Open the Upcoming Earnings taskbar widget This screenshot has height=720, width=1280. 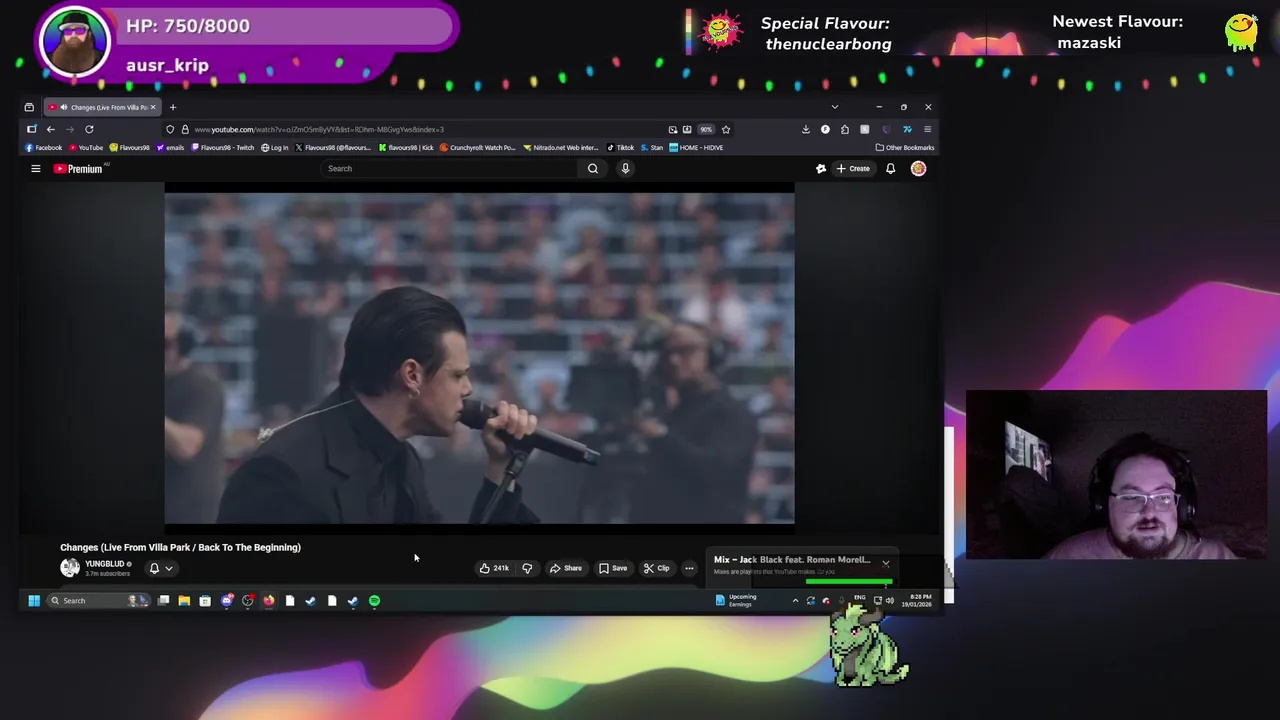coord(737,601)
